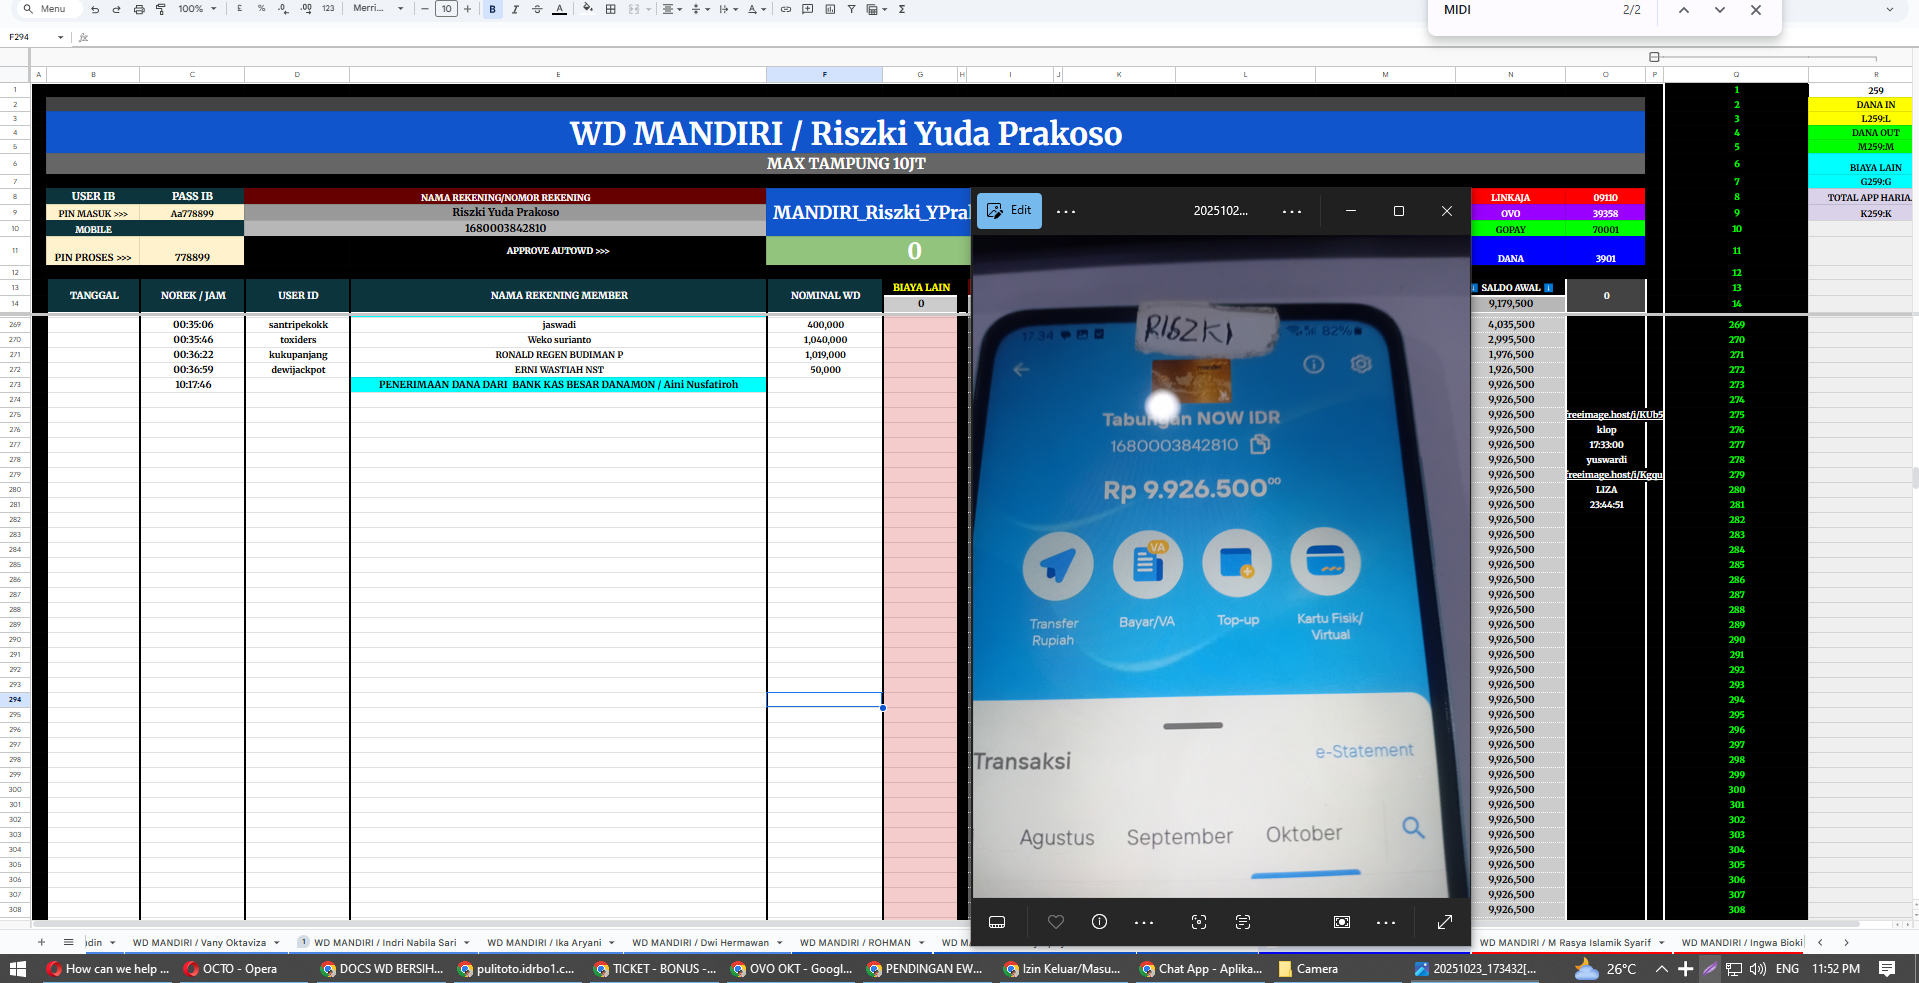Enter full screen in the Photos viewer
The width and height of the screenshot is (1919, 983).
[x=1445, y=922]
